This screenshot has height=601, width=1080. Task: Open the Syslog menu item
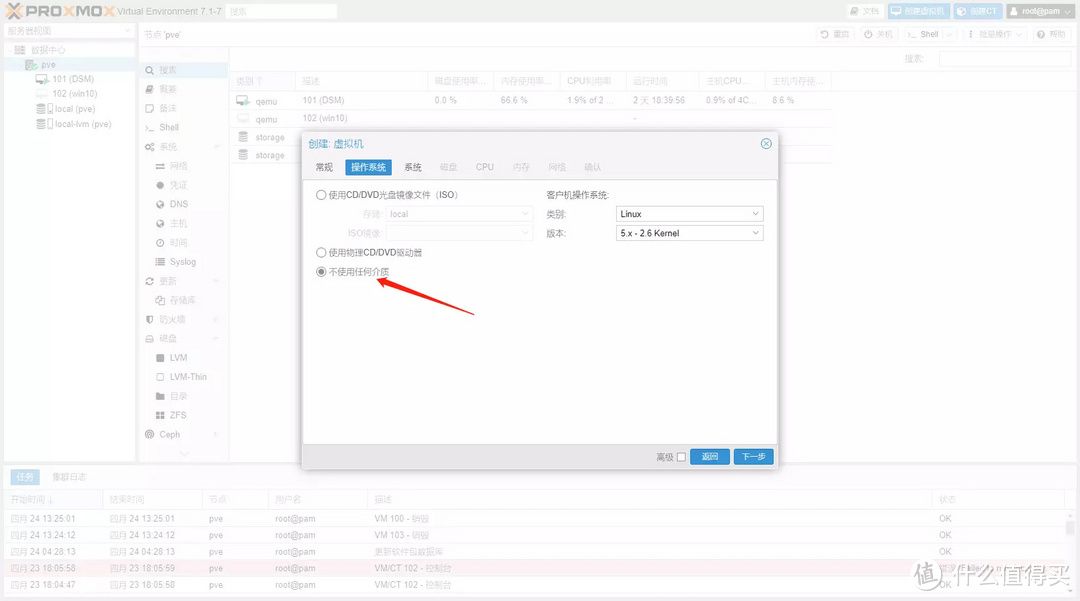point(183,262)
